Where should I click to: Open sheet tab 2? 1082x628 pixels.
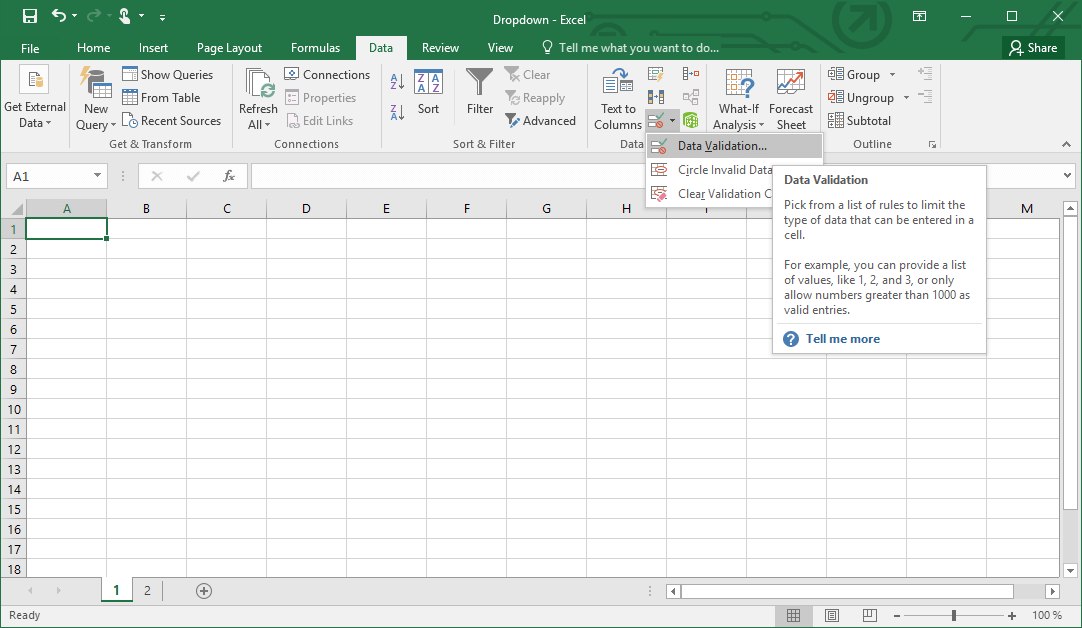[x=147, y=591]
